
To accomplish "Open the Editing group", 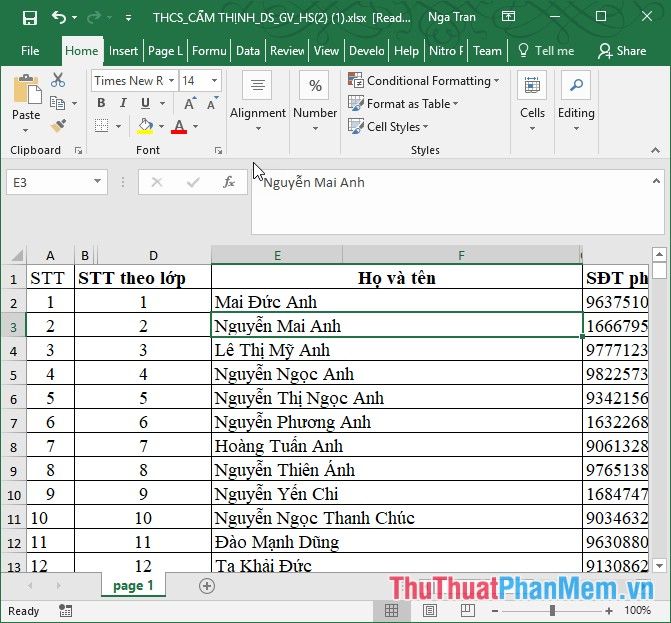I will (576, 103).
